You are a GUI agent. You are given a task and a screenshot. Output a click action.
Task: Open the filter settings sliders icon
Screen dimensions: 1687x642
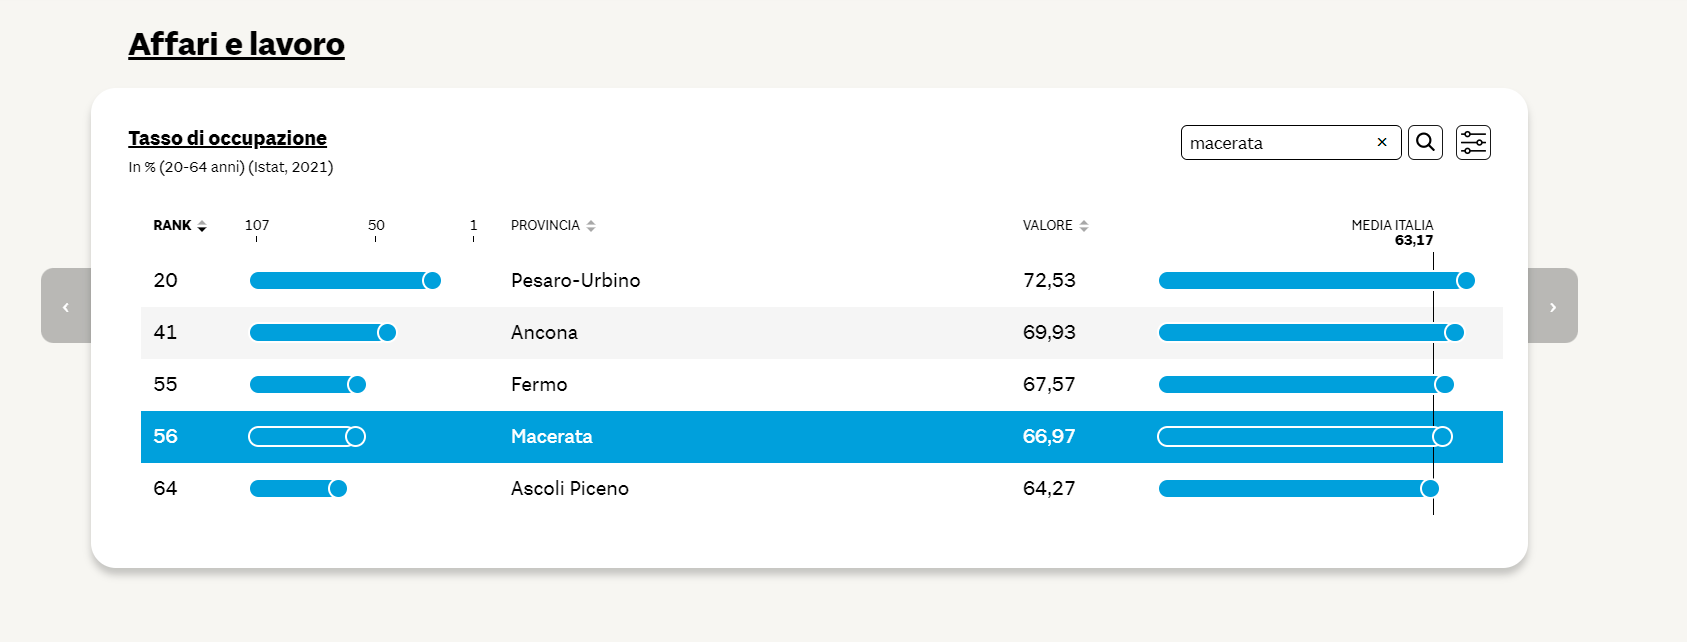(1473, 143)
